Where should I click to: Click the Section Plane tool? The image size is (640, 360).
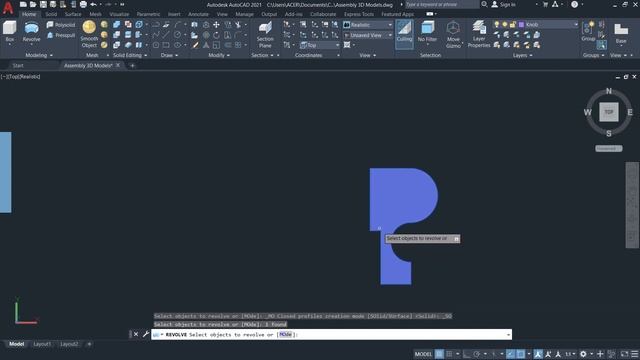265,35
